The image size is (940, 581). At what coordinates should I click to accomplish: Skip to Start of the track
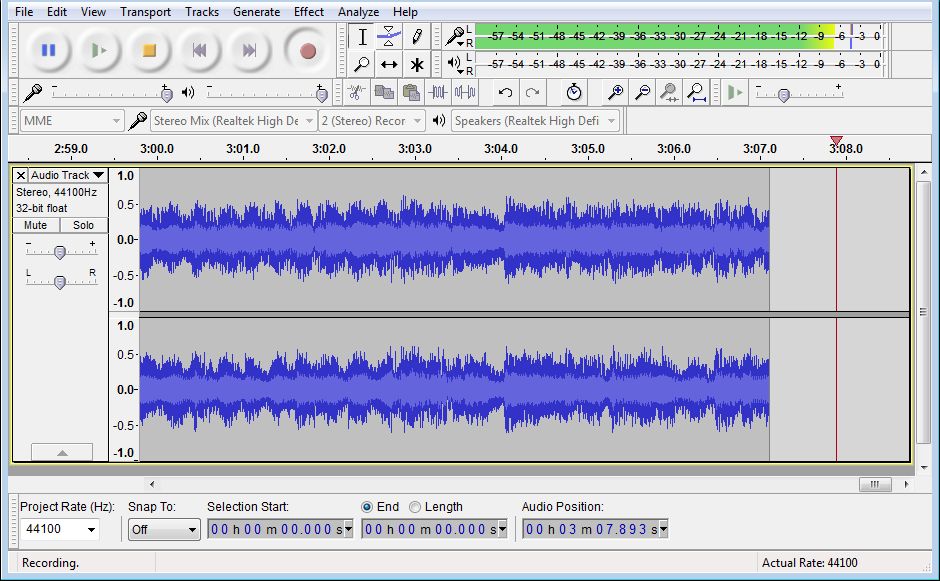pyautogui.click(x=200, y=50)
